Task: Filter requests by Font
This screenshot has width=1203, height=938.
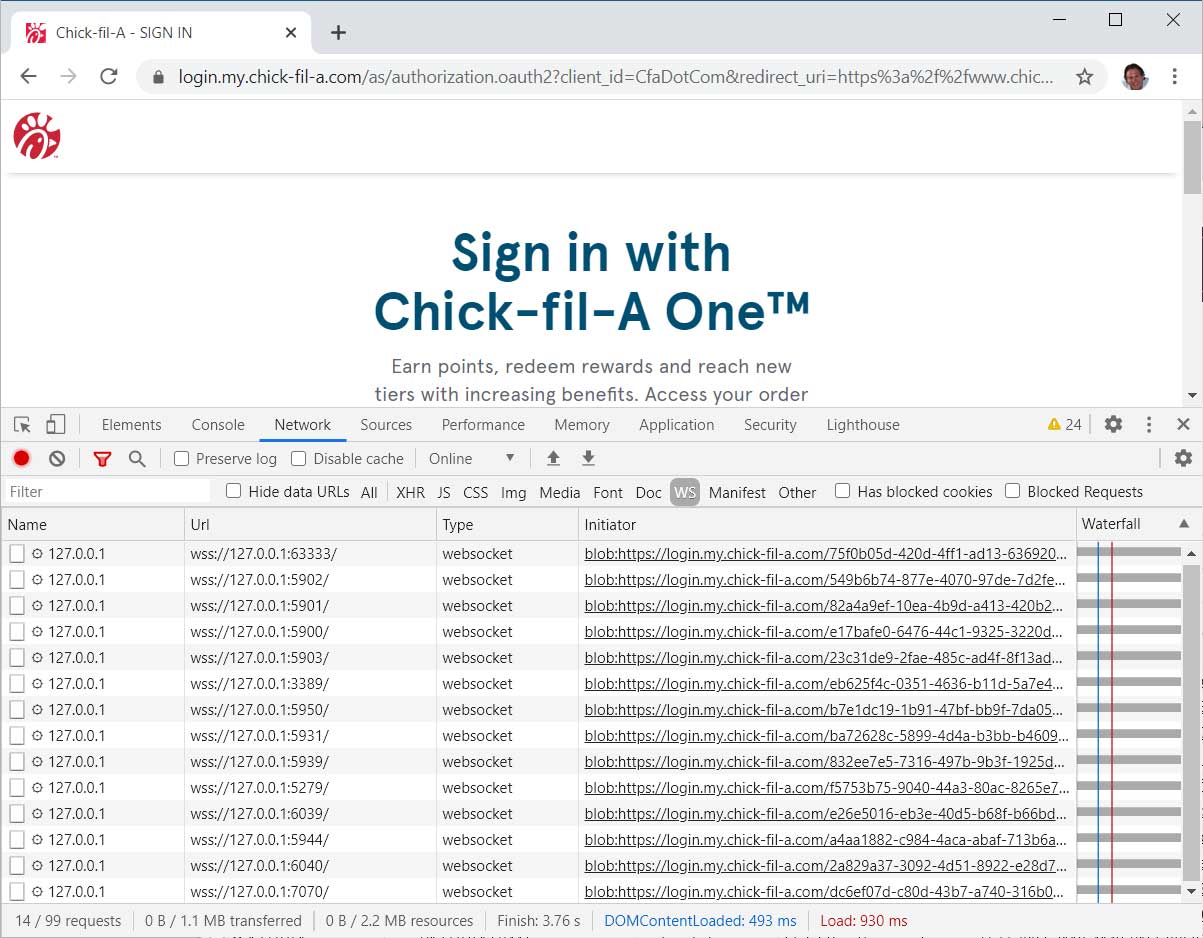Action: point(608,492)
